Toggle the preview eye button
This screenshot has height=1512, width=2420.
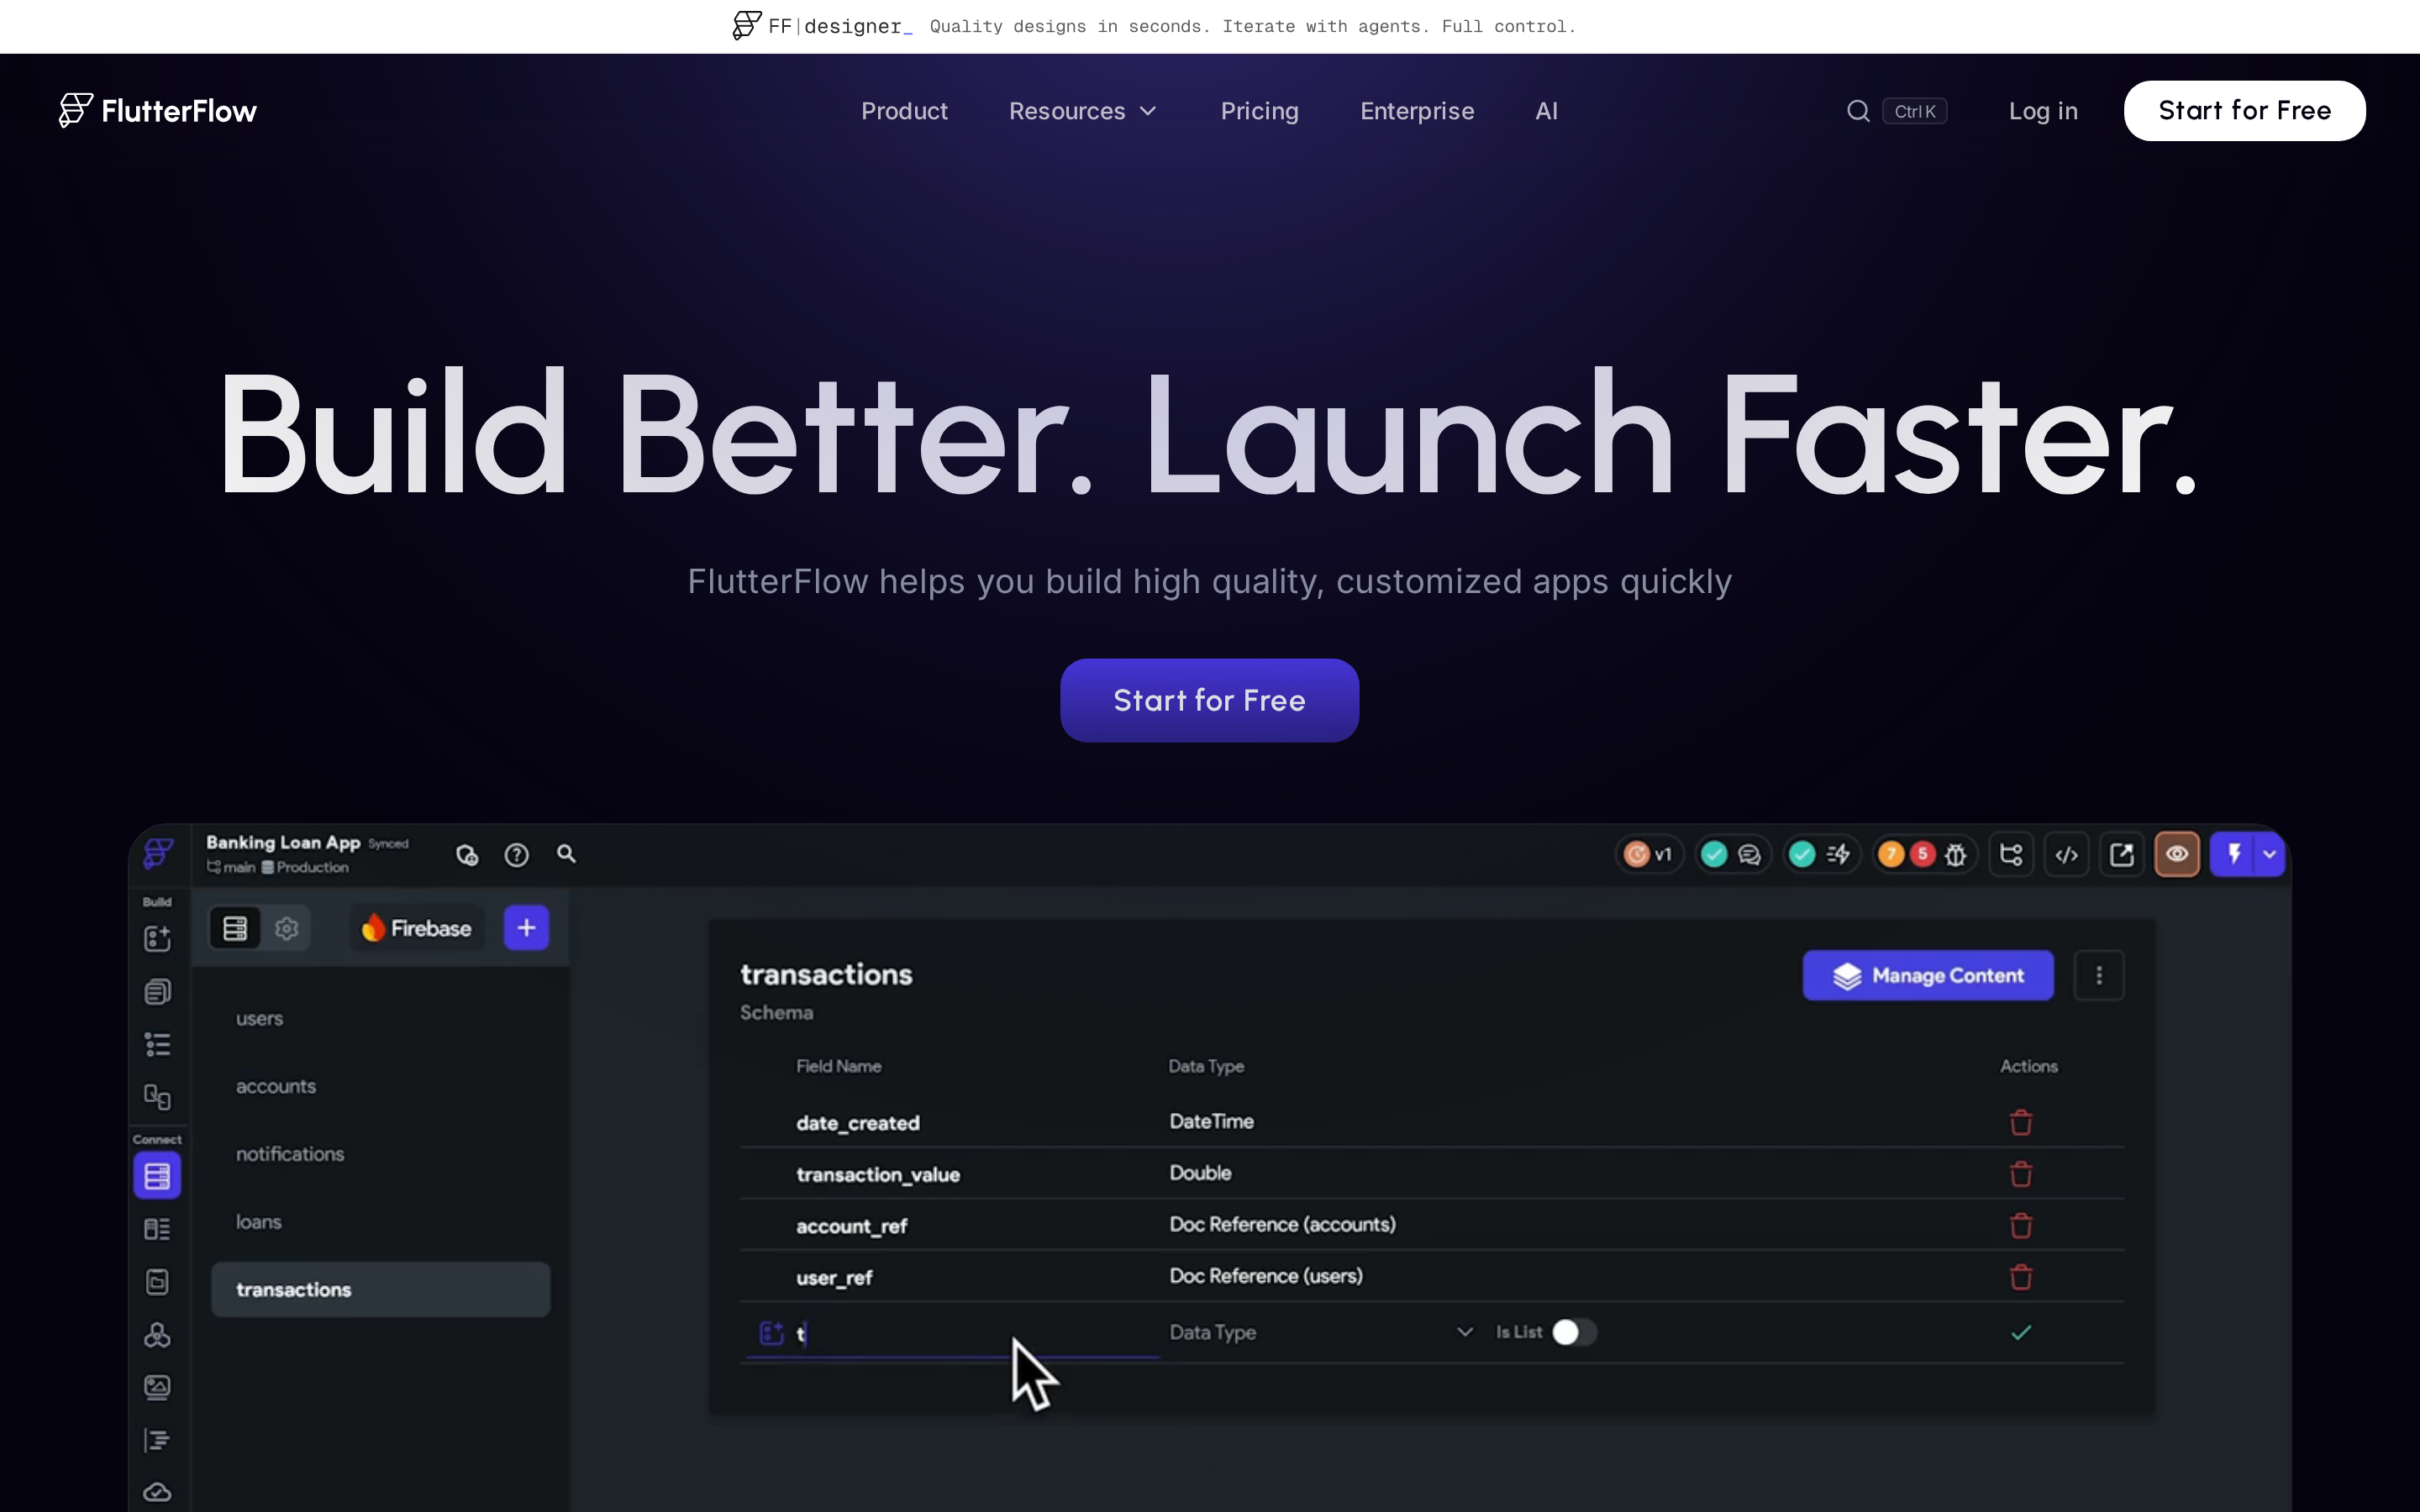point(2177,854)
